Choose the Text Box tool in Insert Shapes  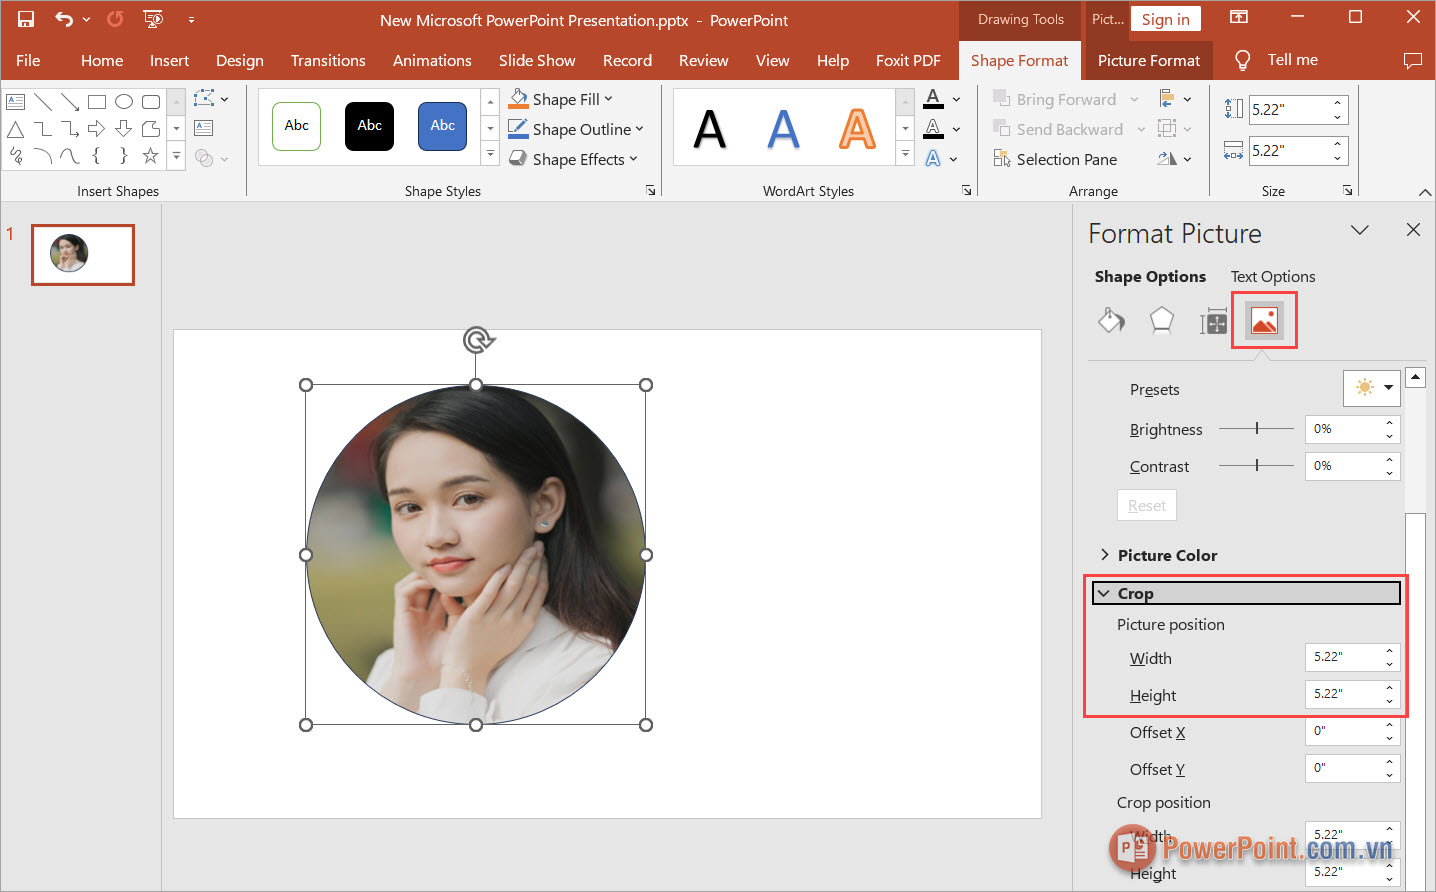click(x=15, y=101)
